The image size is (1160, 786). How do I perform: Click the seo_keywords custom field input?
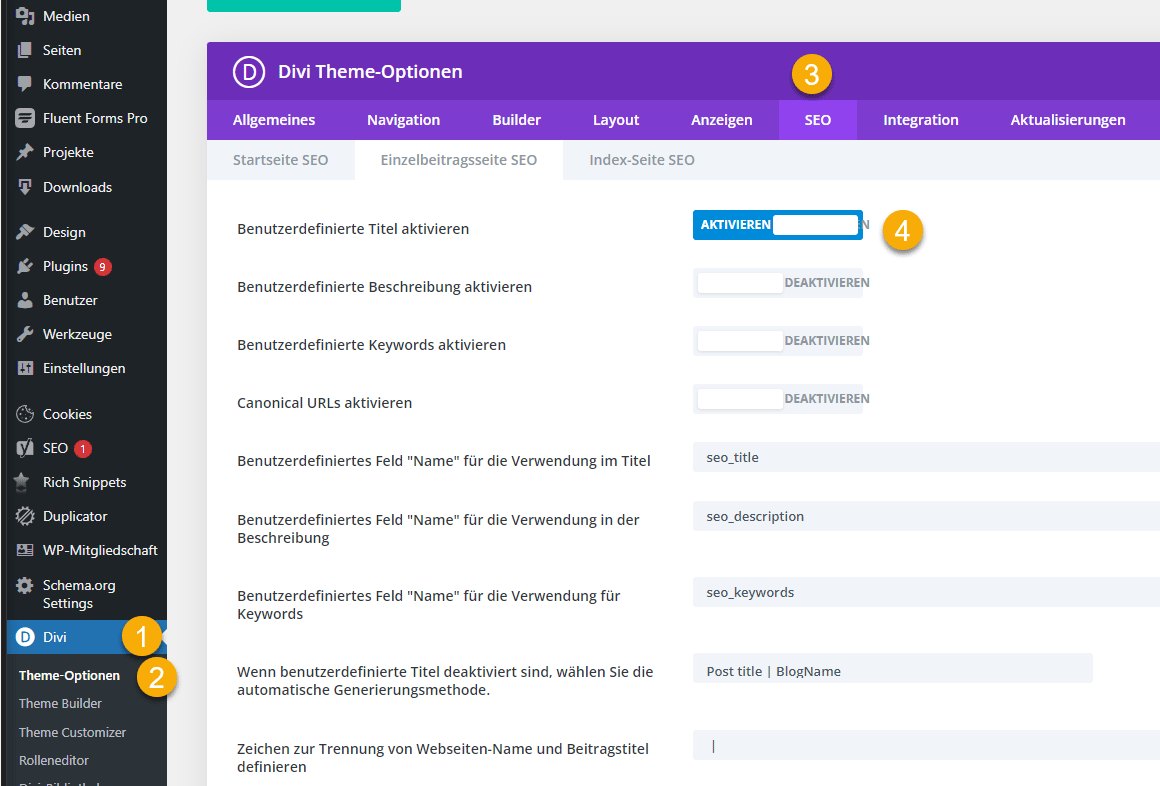pyautogui.click(x=926, y=592)
